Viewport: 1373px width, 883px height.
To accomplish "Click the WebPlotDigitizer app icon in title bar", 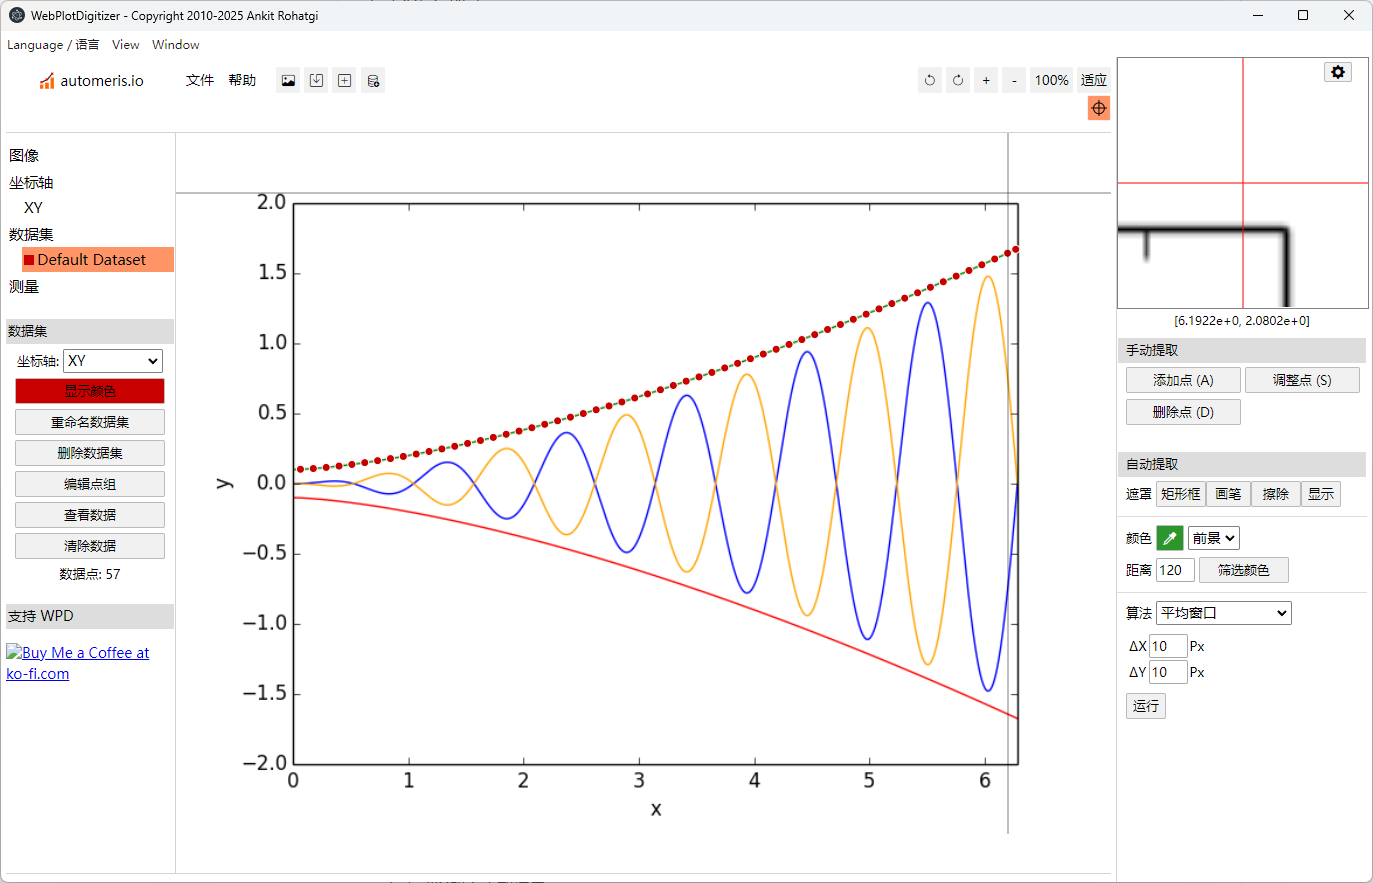I will [17, 15].
